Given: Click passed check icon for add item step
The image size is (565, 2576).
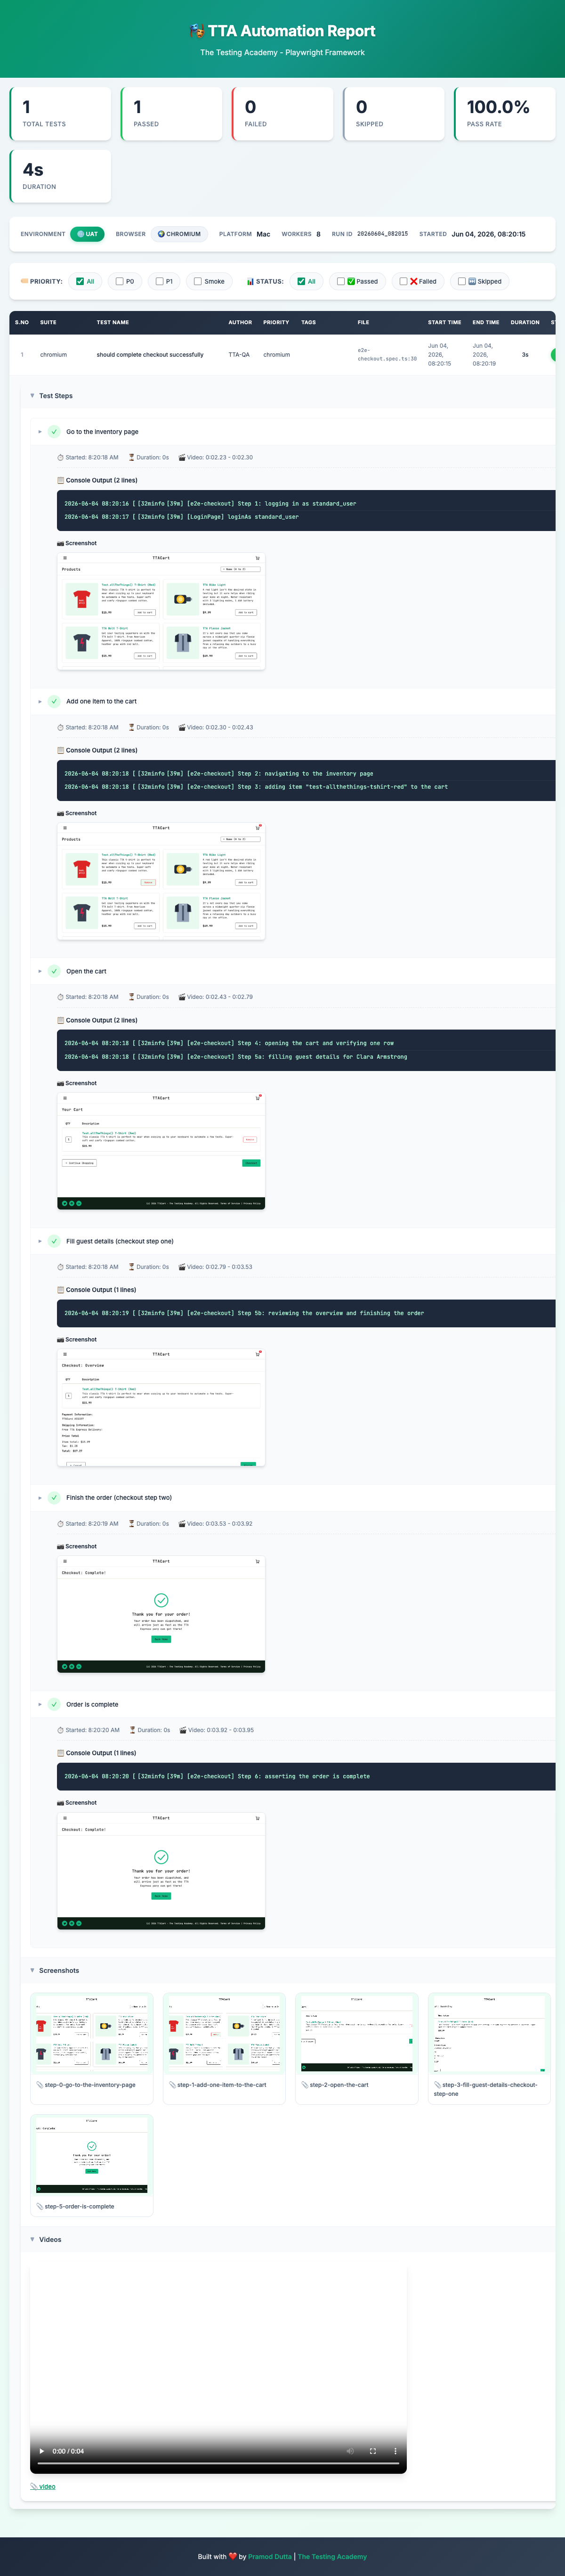Looking at the screenshot, I should (54, 701).
